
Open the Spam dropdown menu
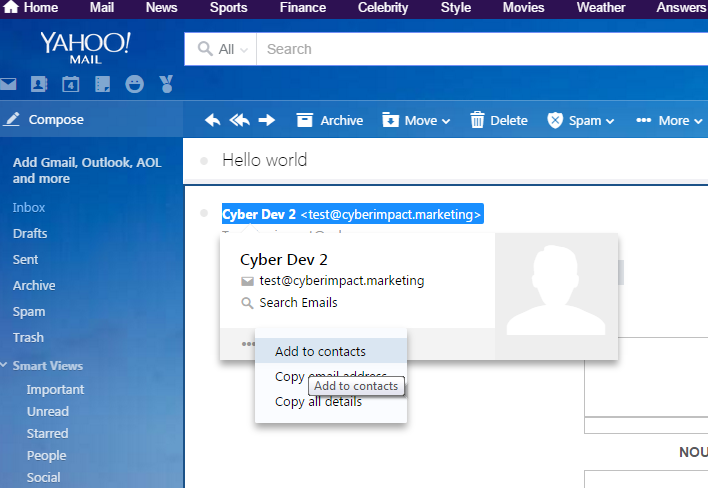(581, 120)
